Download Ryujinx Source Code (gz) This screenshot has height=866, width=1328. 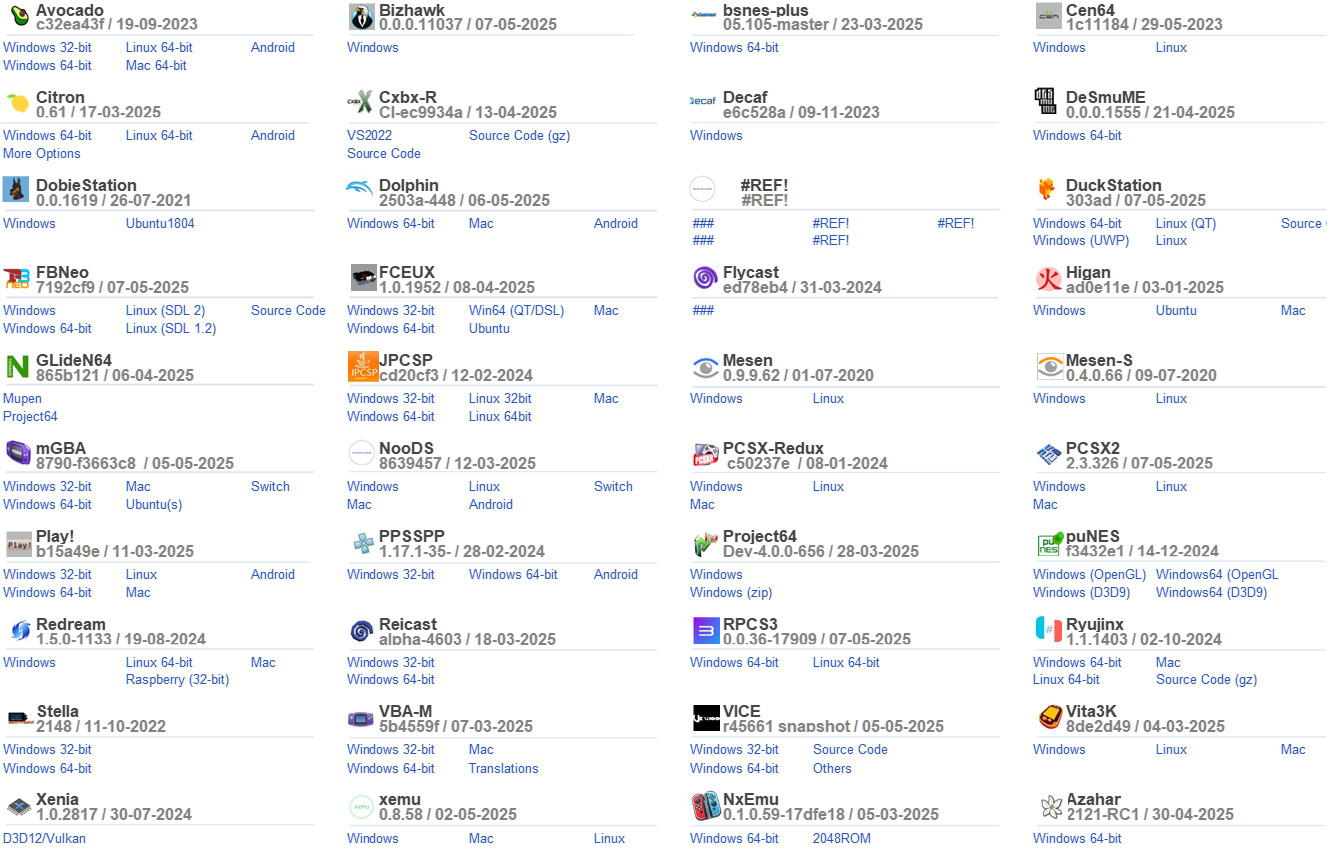1206,679
